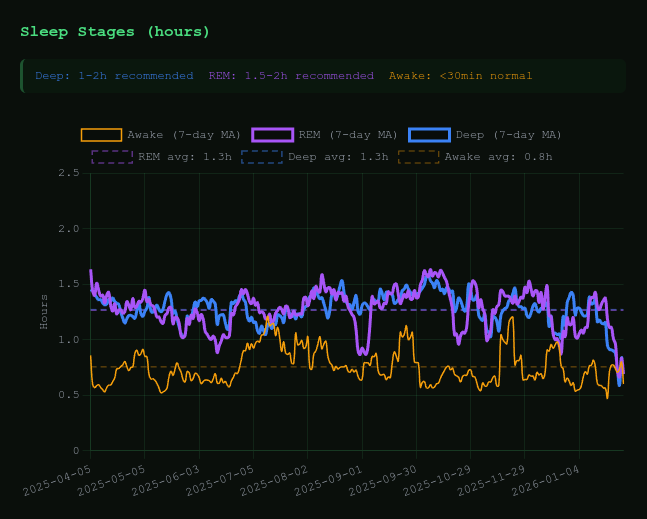The image size is (647, 519).
Task: Click the 'Deep: 1-2h recommended' note
Action: click(114, 76)
